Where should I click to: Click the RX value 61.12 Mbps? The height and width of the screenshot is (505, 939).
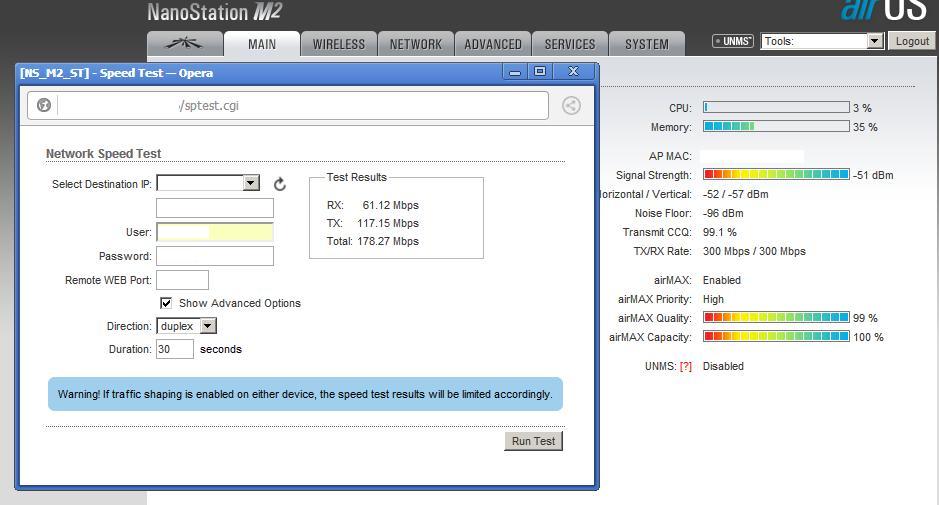tap(390, 205)
